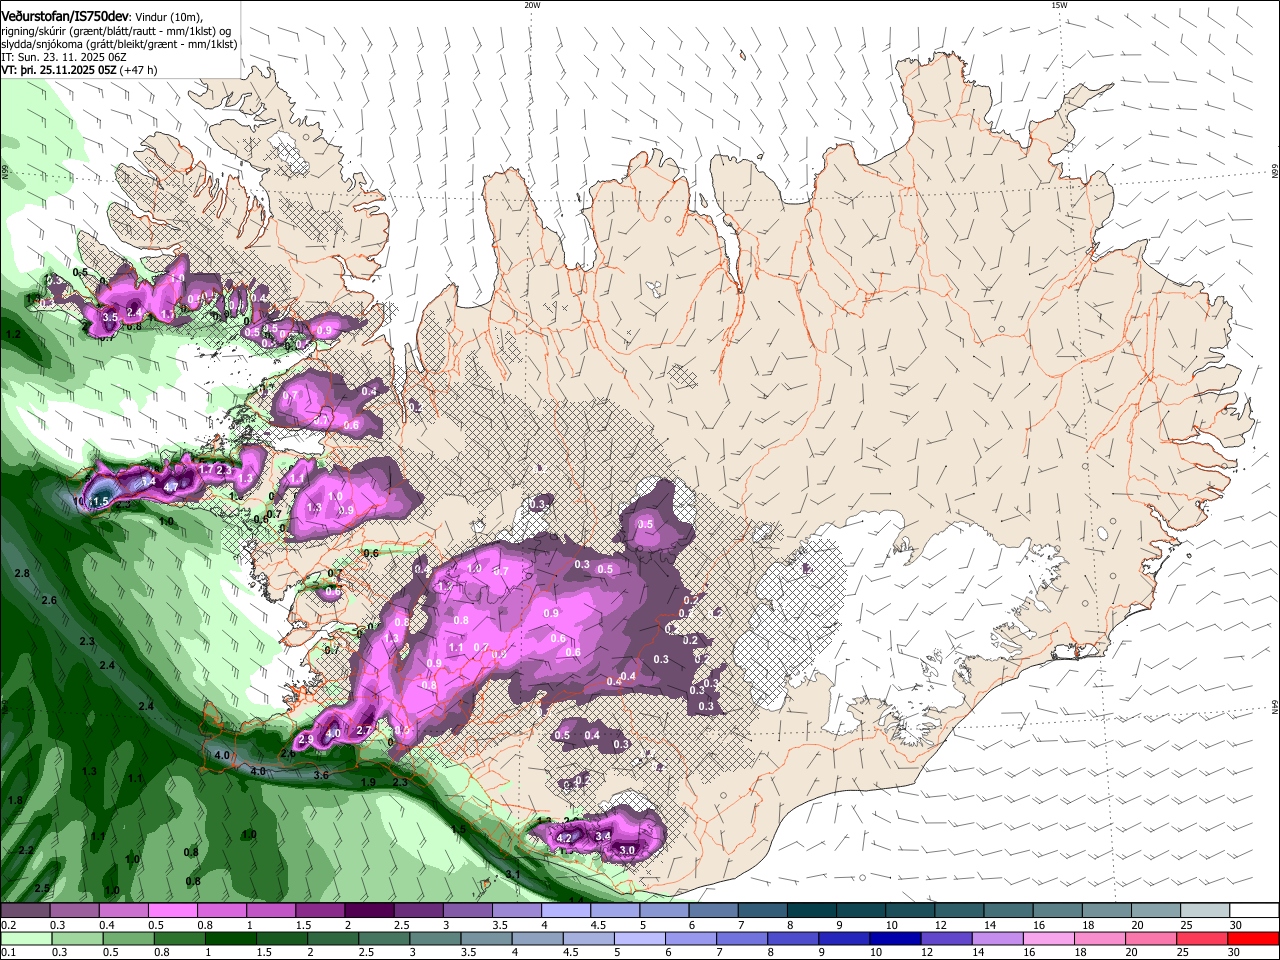1280x960 pixels.
Task: Click the 'VT: þri. 25.11.2025 05Z (+47 h)' line
Action: (79, 70)
